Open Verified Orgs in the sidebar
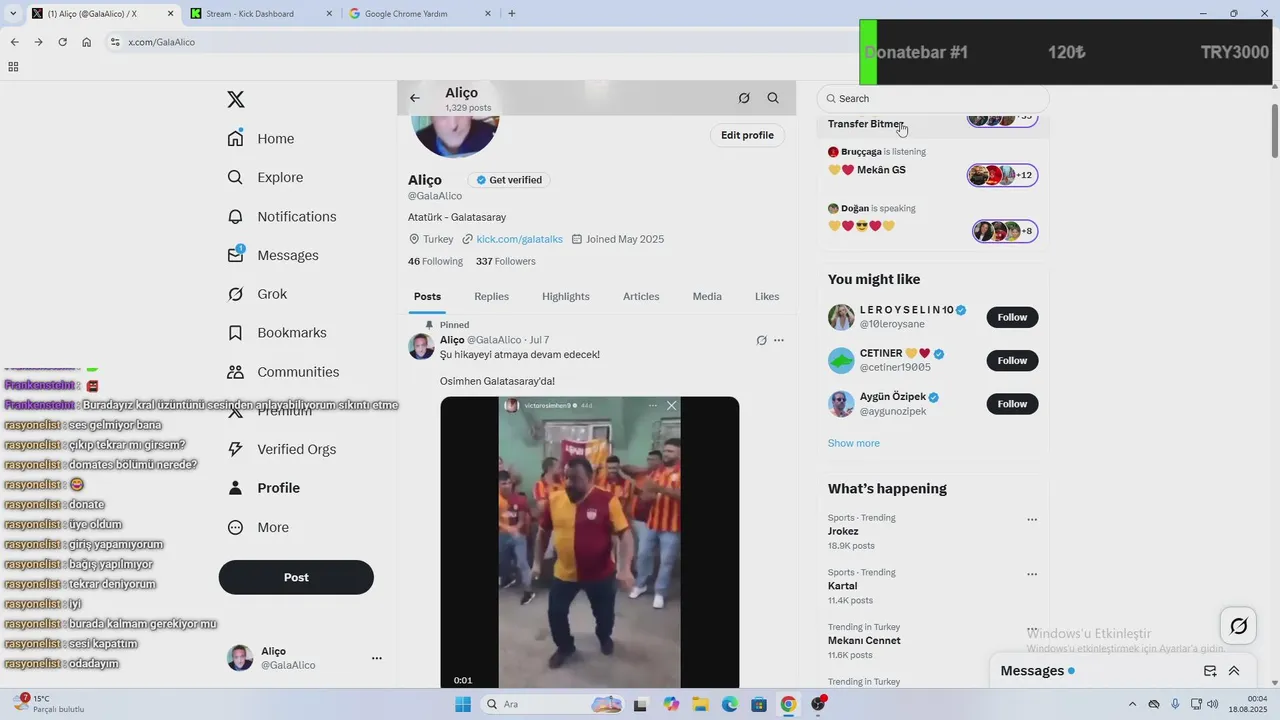 282,450
